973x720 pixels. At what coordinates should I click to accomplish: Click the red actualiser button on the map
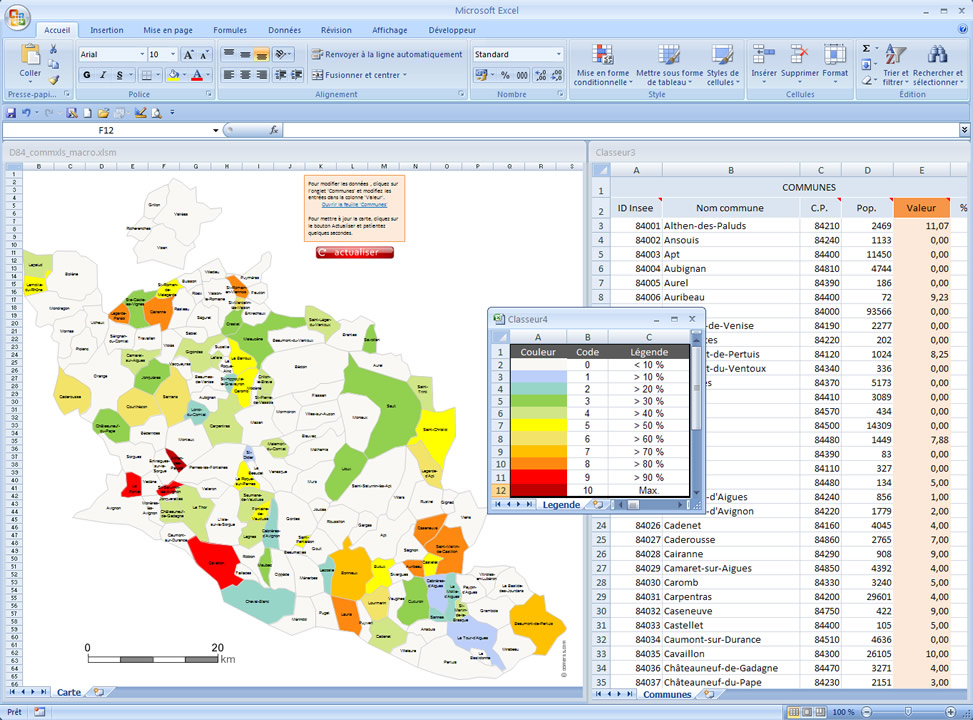[x=355, y=253]
